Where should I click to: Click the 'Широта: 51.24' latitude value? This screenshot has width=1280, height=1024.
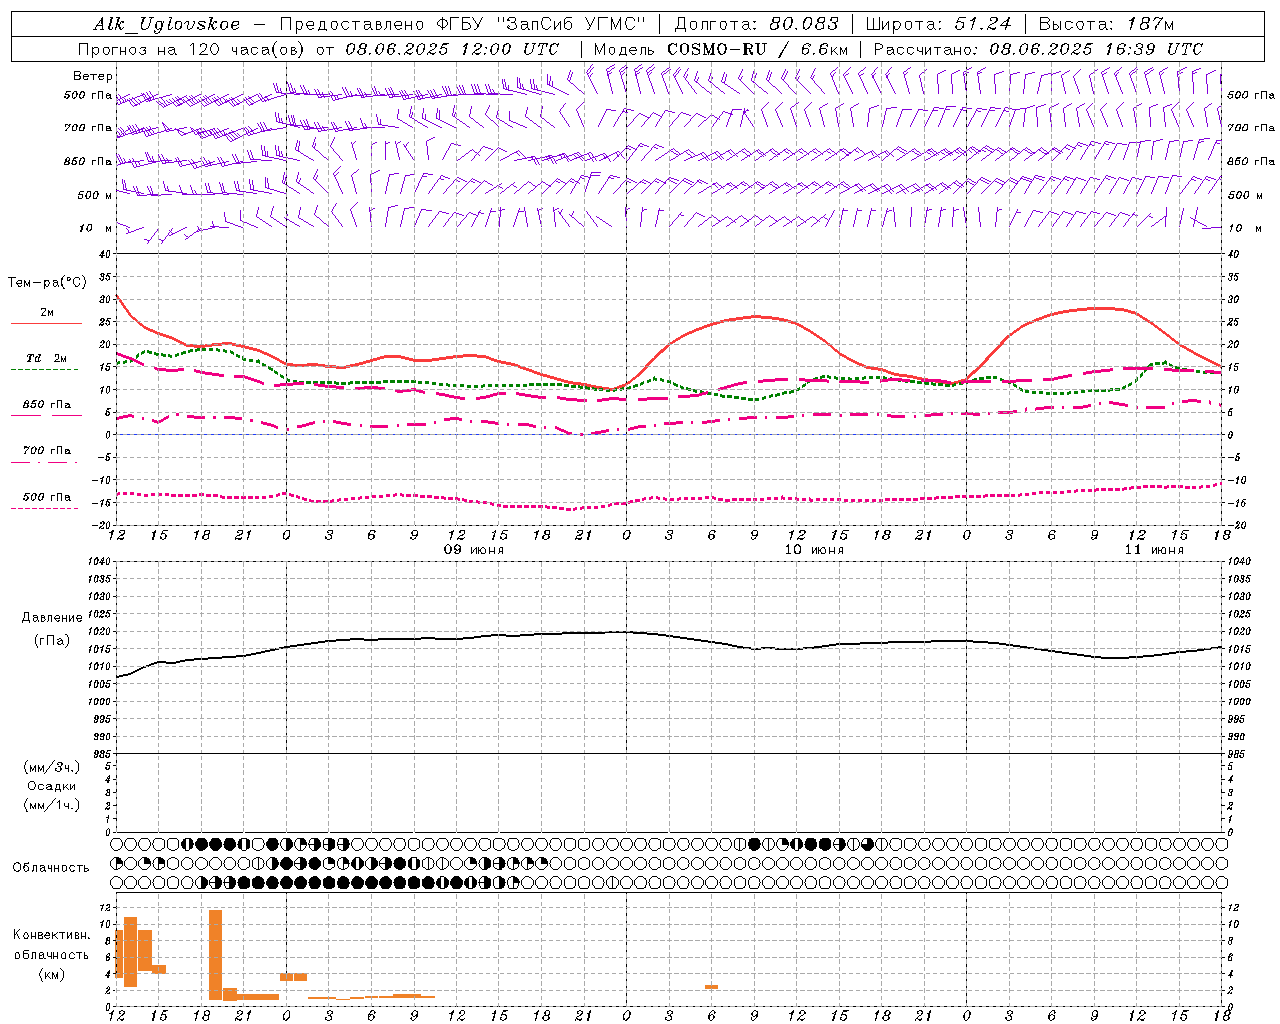(x=938, y=24)
